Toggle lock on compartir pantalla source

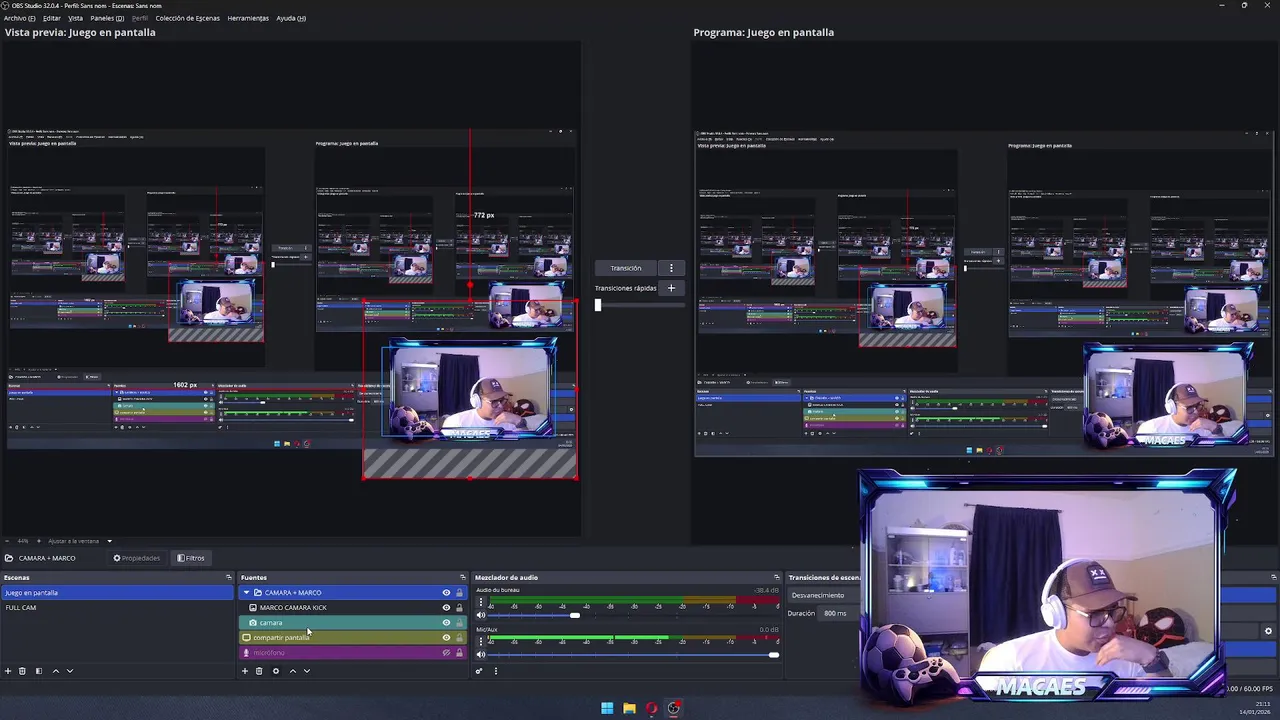(459, 638)
